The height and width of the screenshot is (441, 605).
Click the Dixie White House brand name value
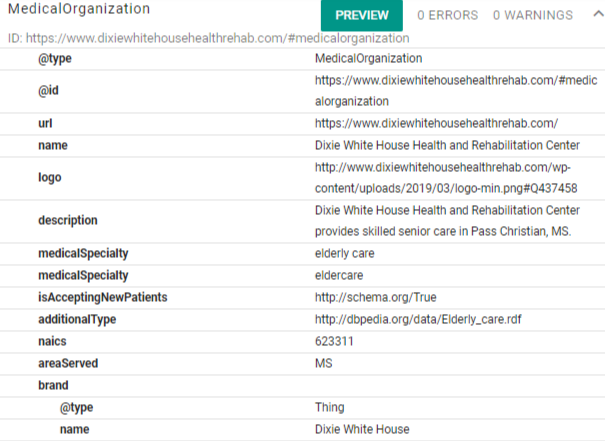[x=362, y=429]
